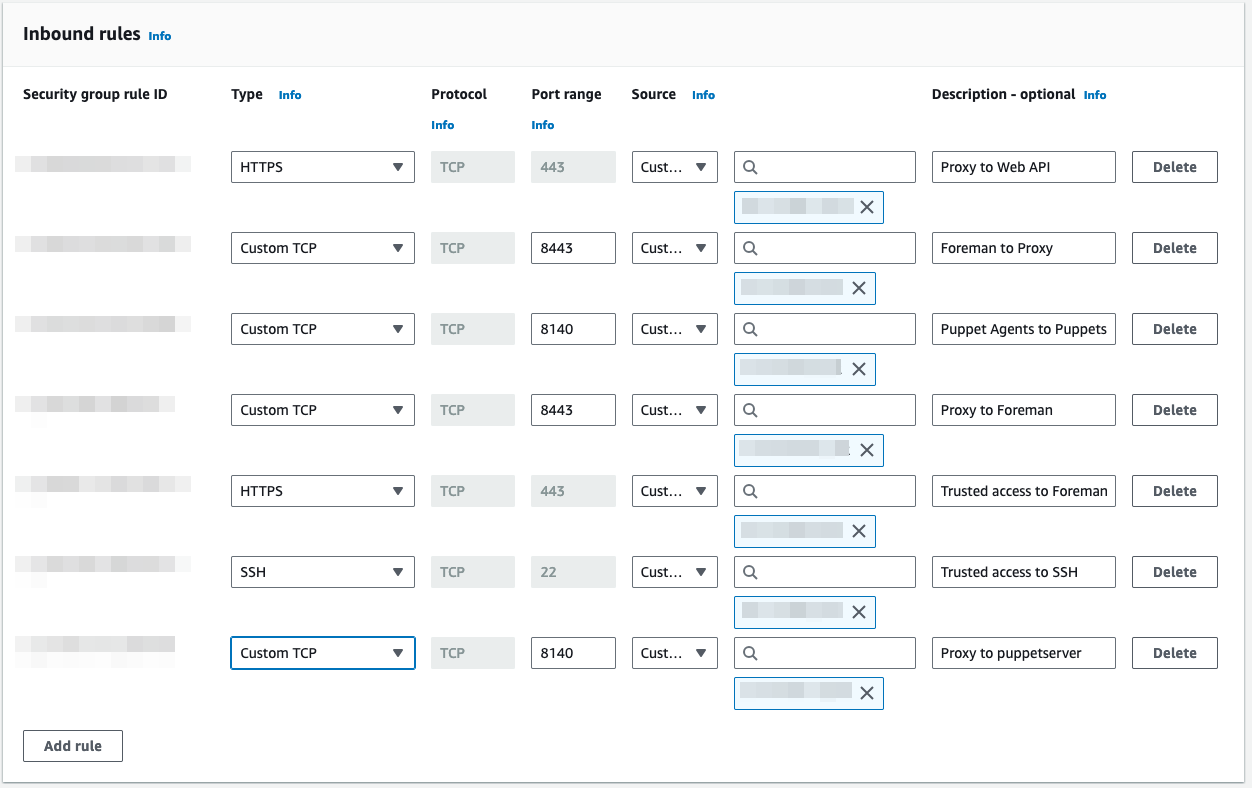Delete the Trusted access to SSH rule
The width and height of the screenshot is (1252, 788).
(x=1174, y=572)
